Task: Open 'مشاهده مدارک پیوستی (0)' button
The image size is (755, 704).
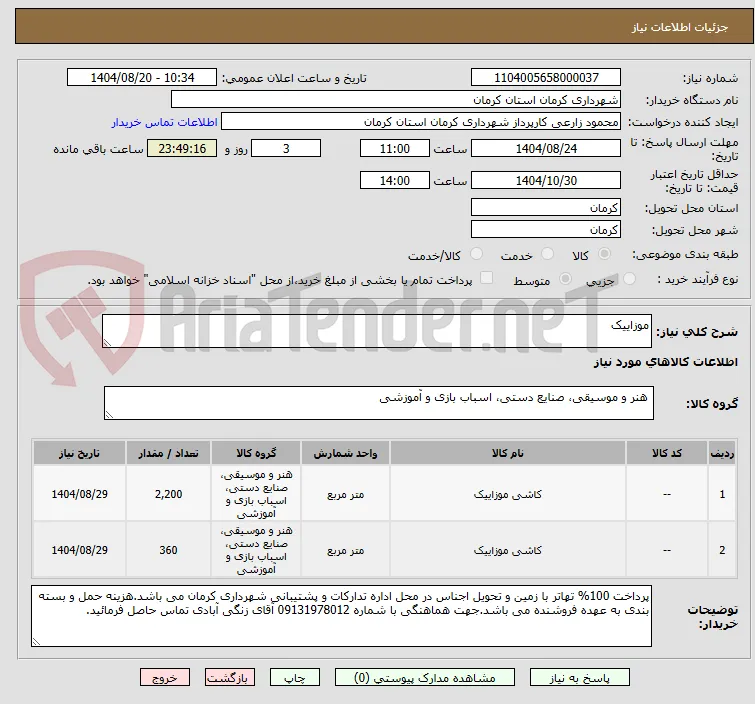Action: 425,678
